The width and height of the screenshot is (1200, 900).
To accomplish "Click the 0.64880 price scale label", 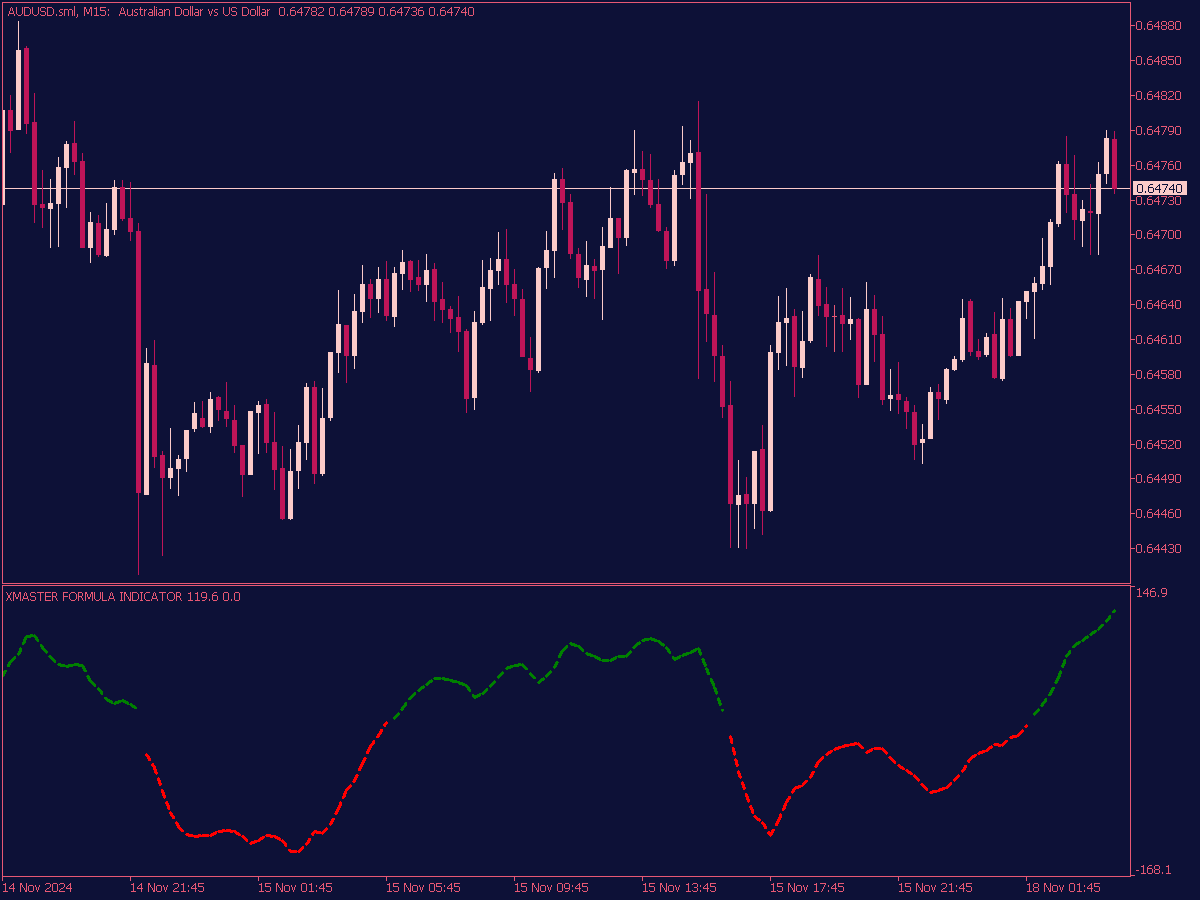I will pos(1160,25).
